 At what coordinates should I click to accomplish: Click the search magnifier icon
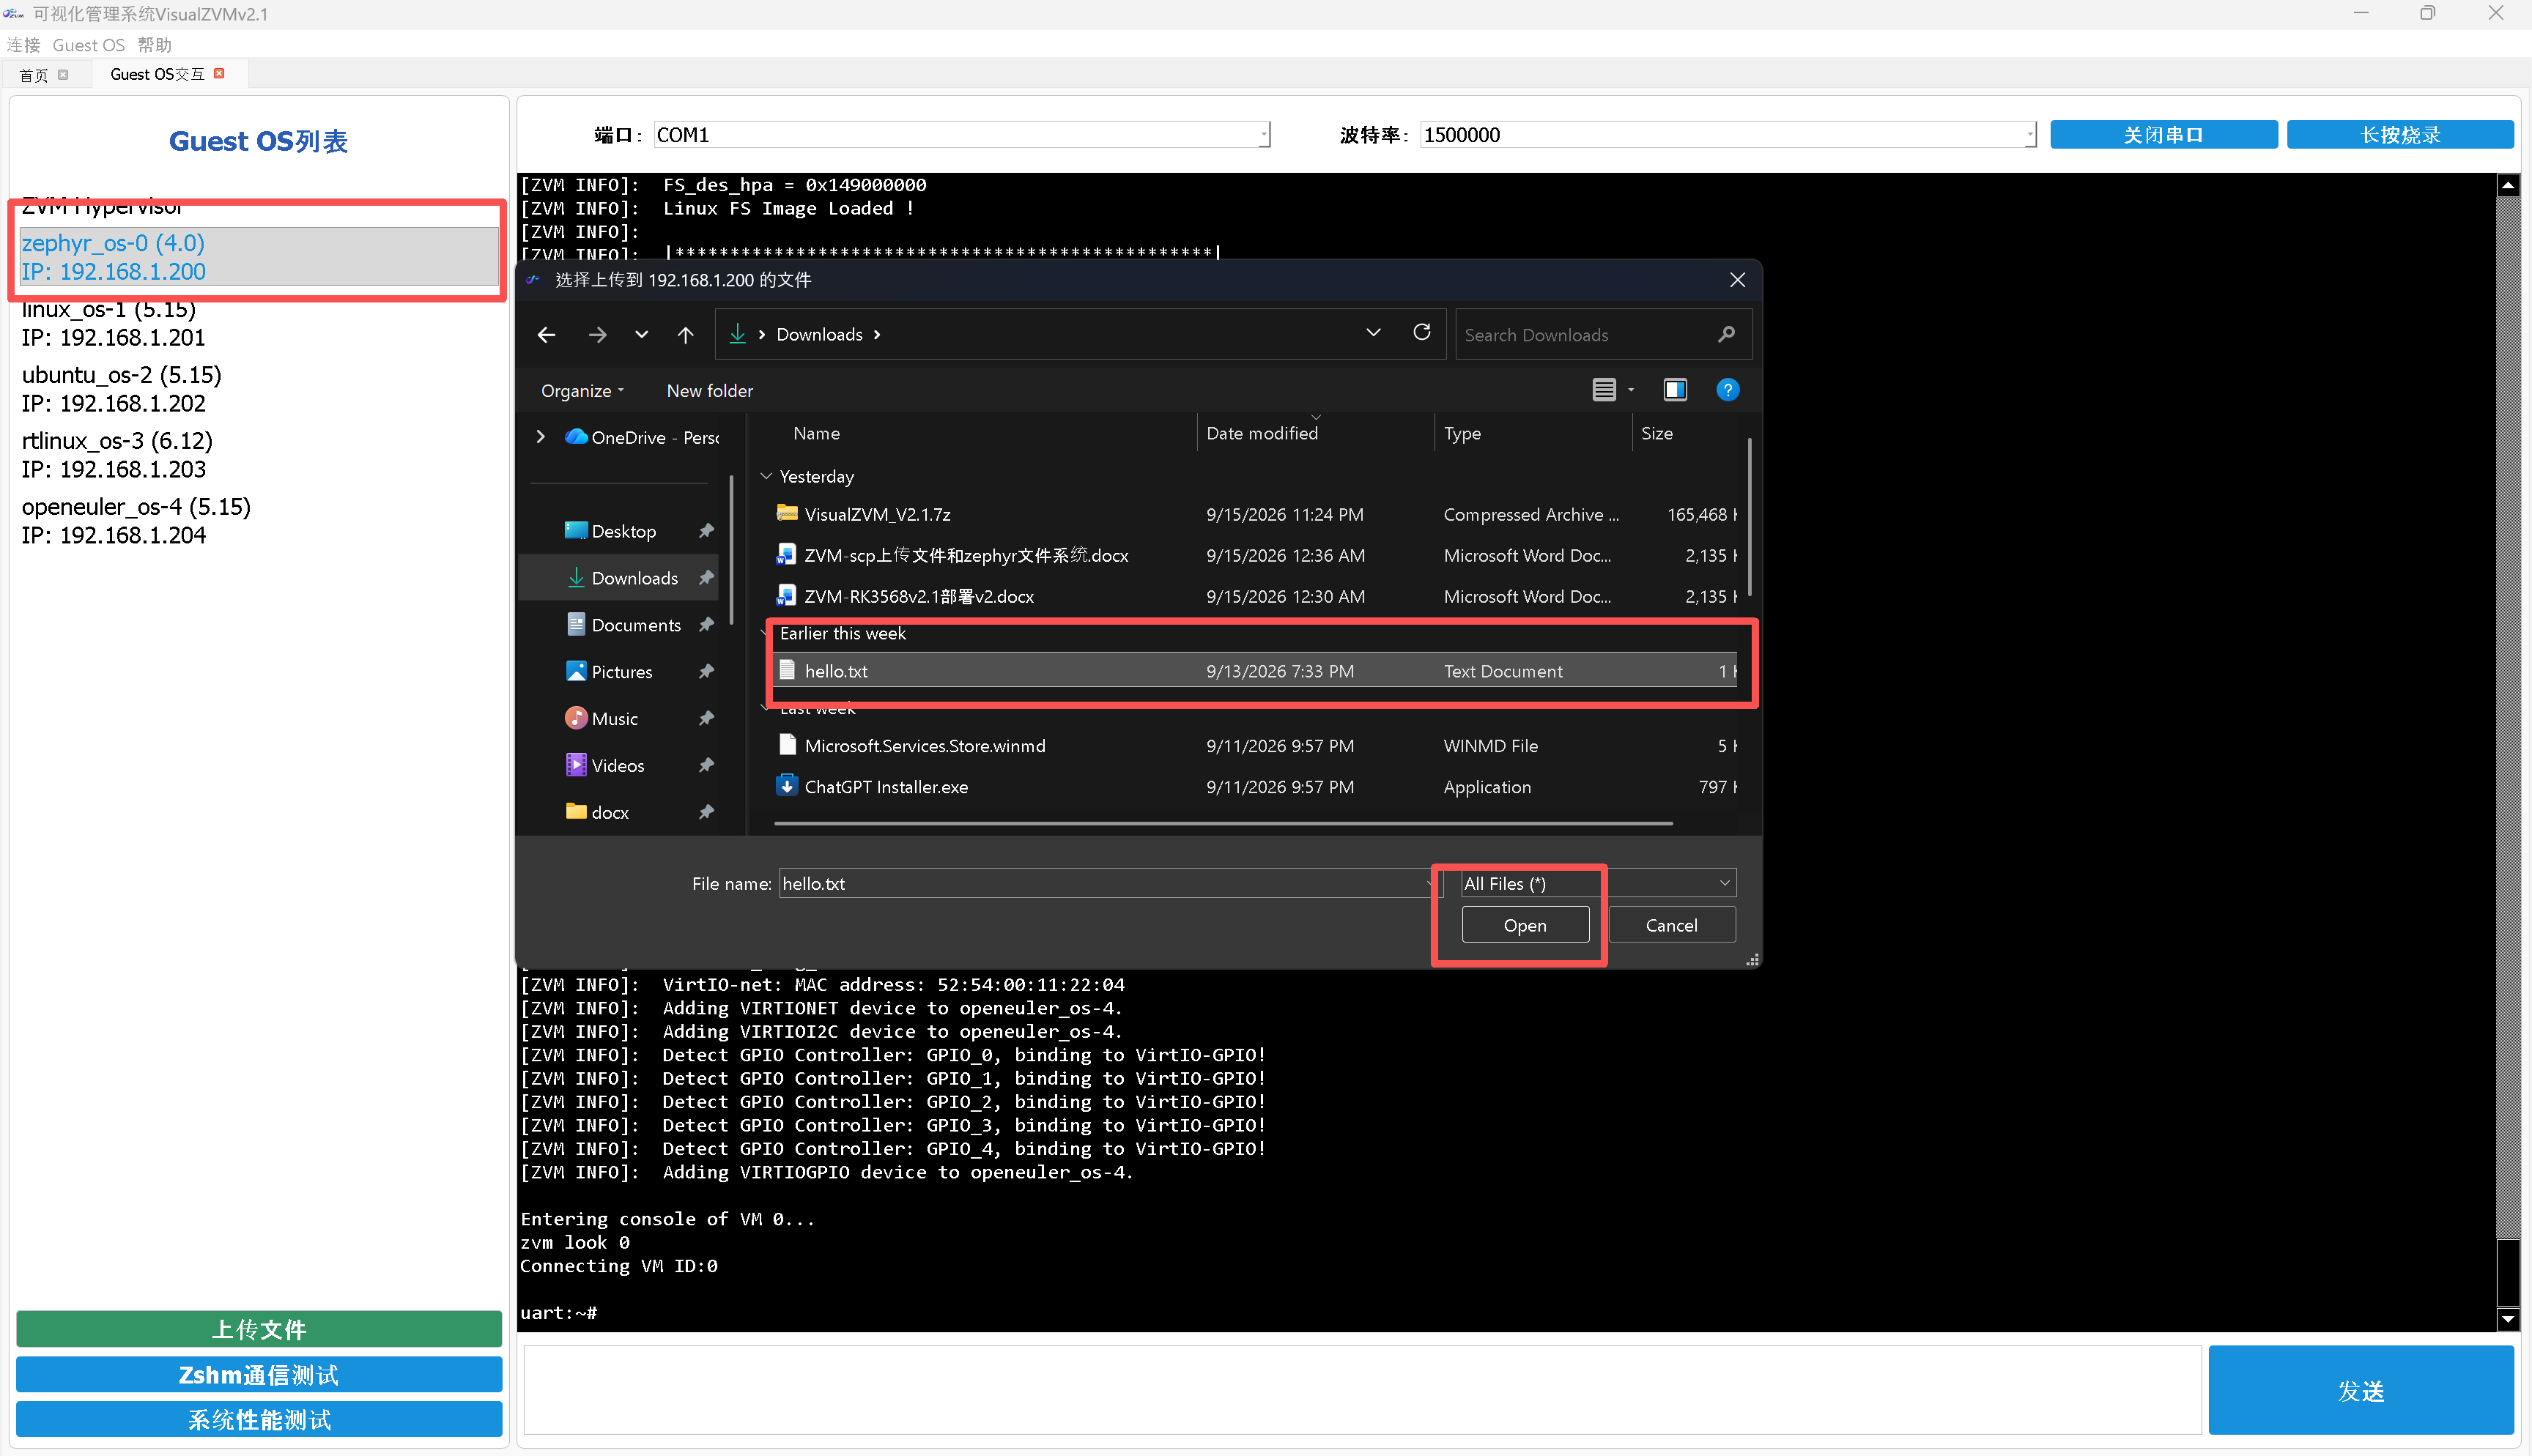pos(1726,334)
